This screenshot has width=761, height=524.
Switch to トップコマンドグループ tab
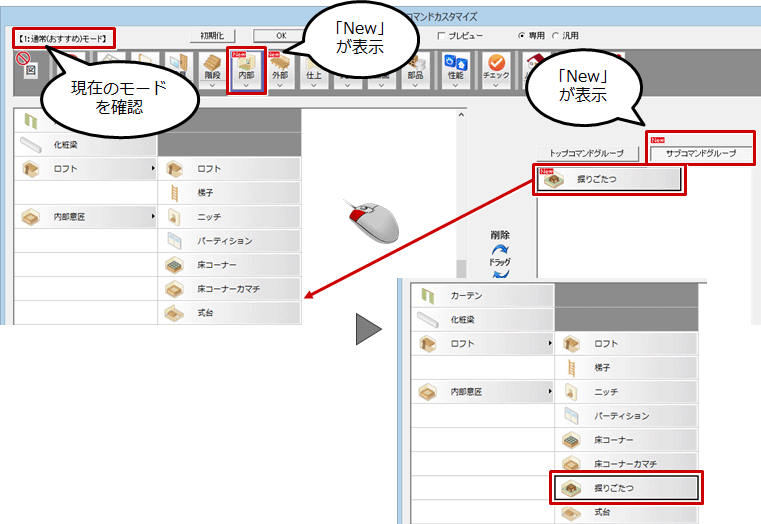point(587,154)
